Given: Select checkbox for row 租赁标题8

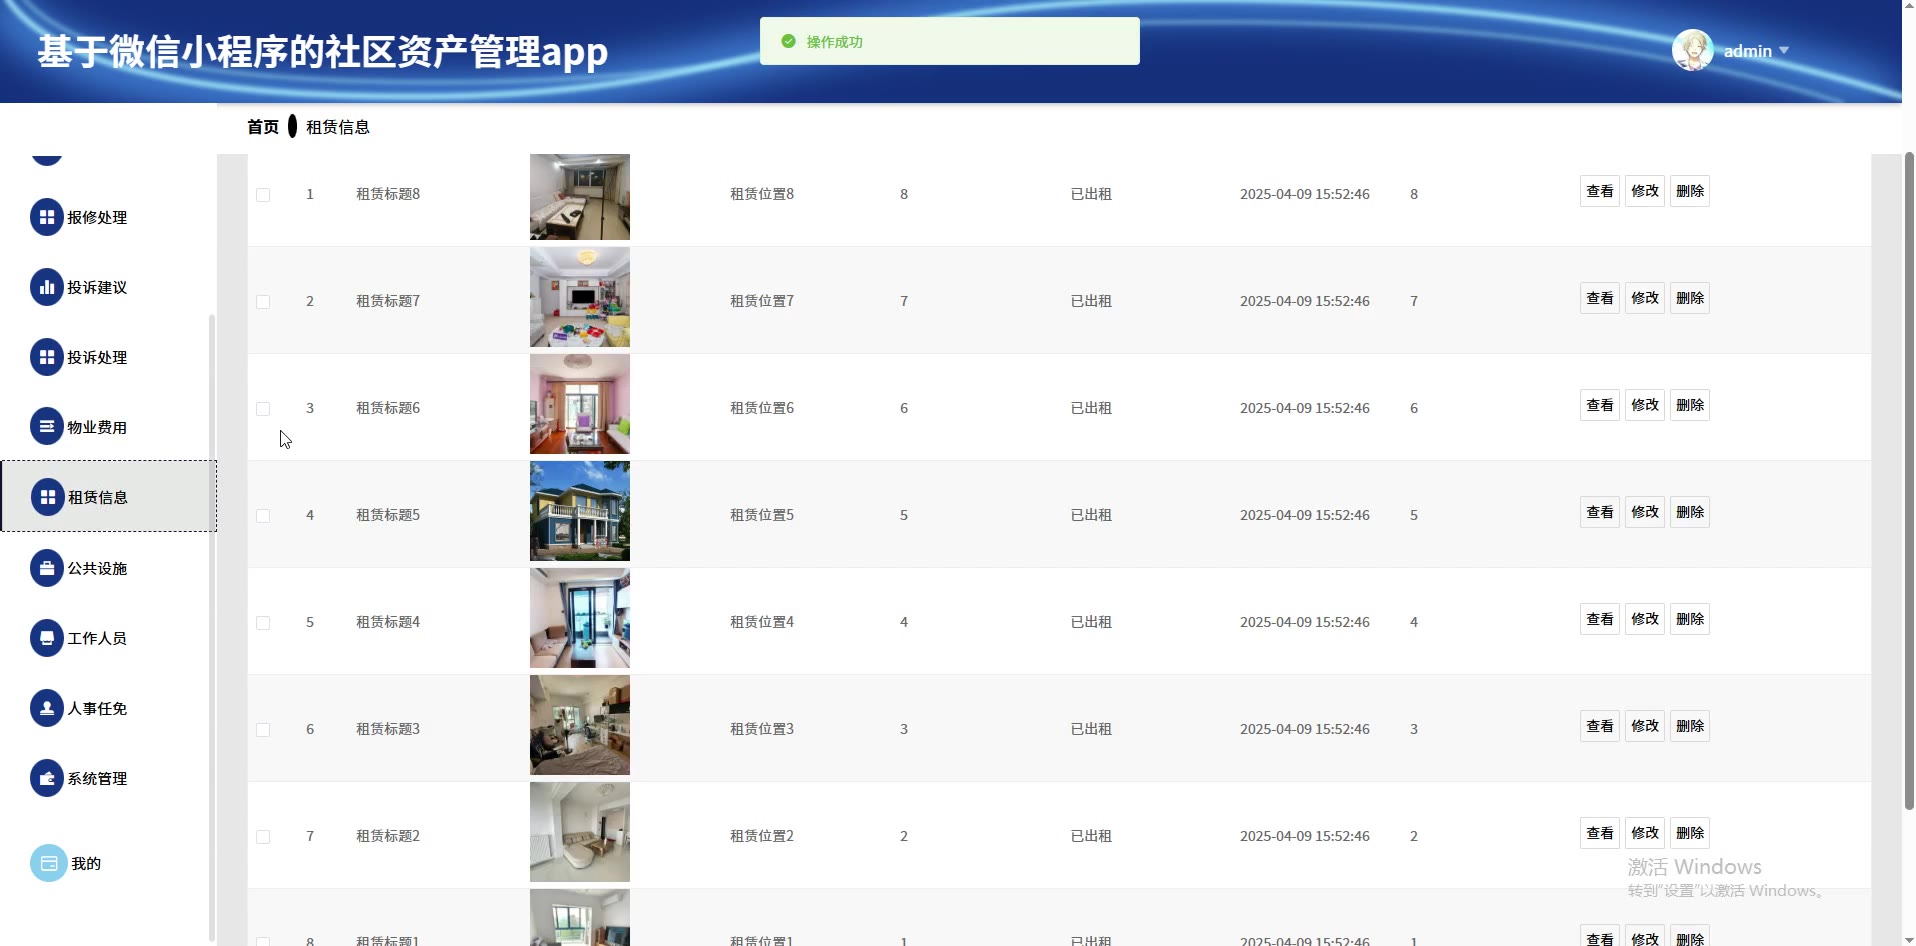Looking at the screenshot, I should pyautogui.click(x=263, y=195).
